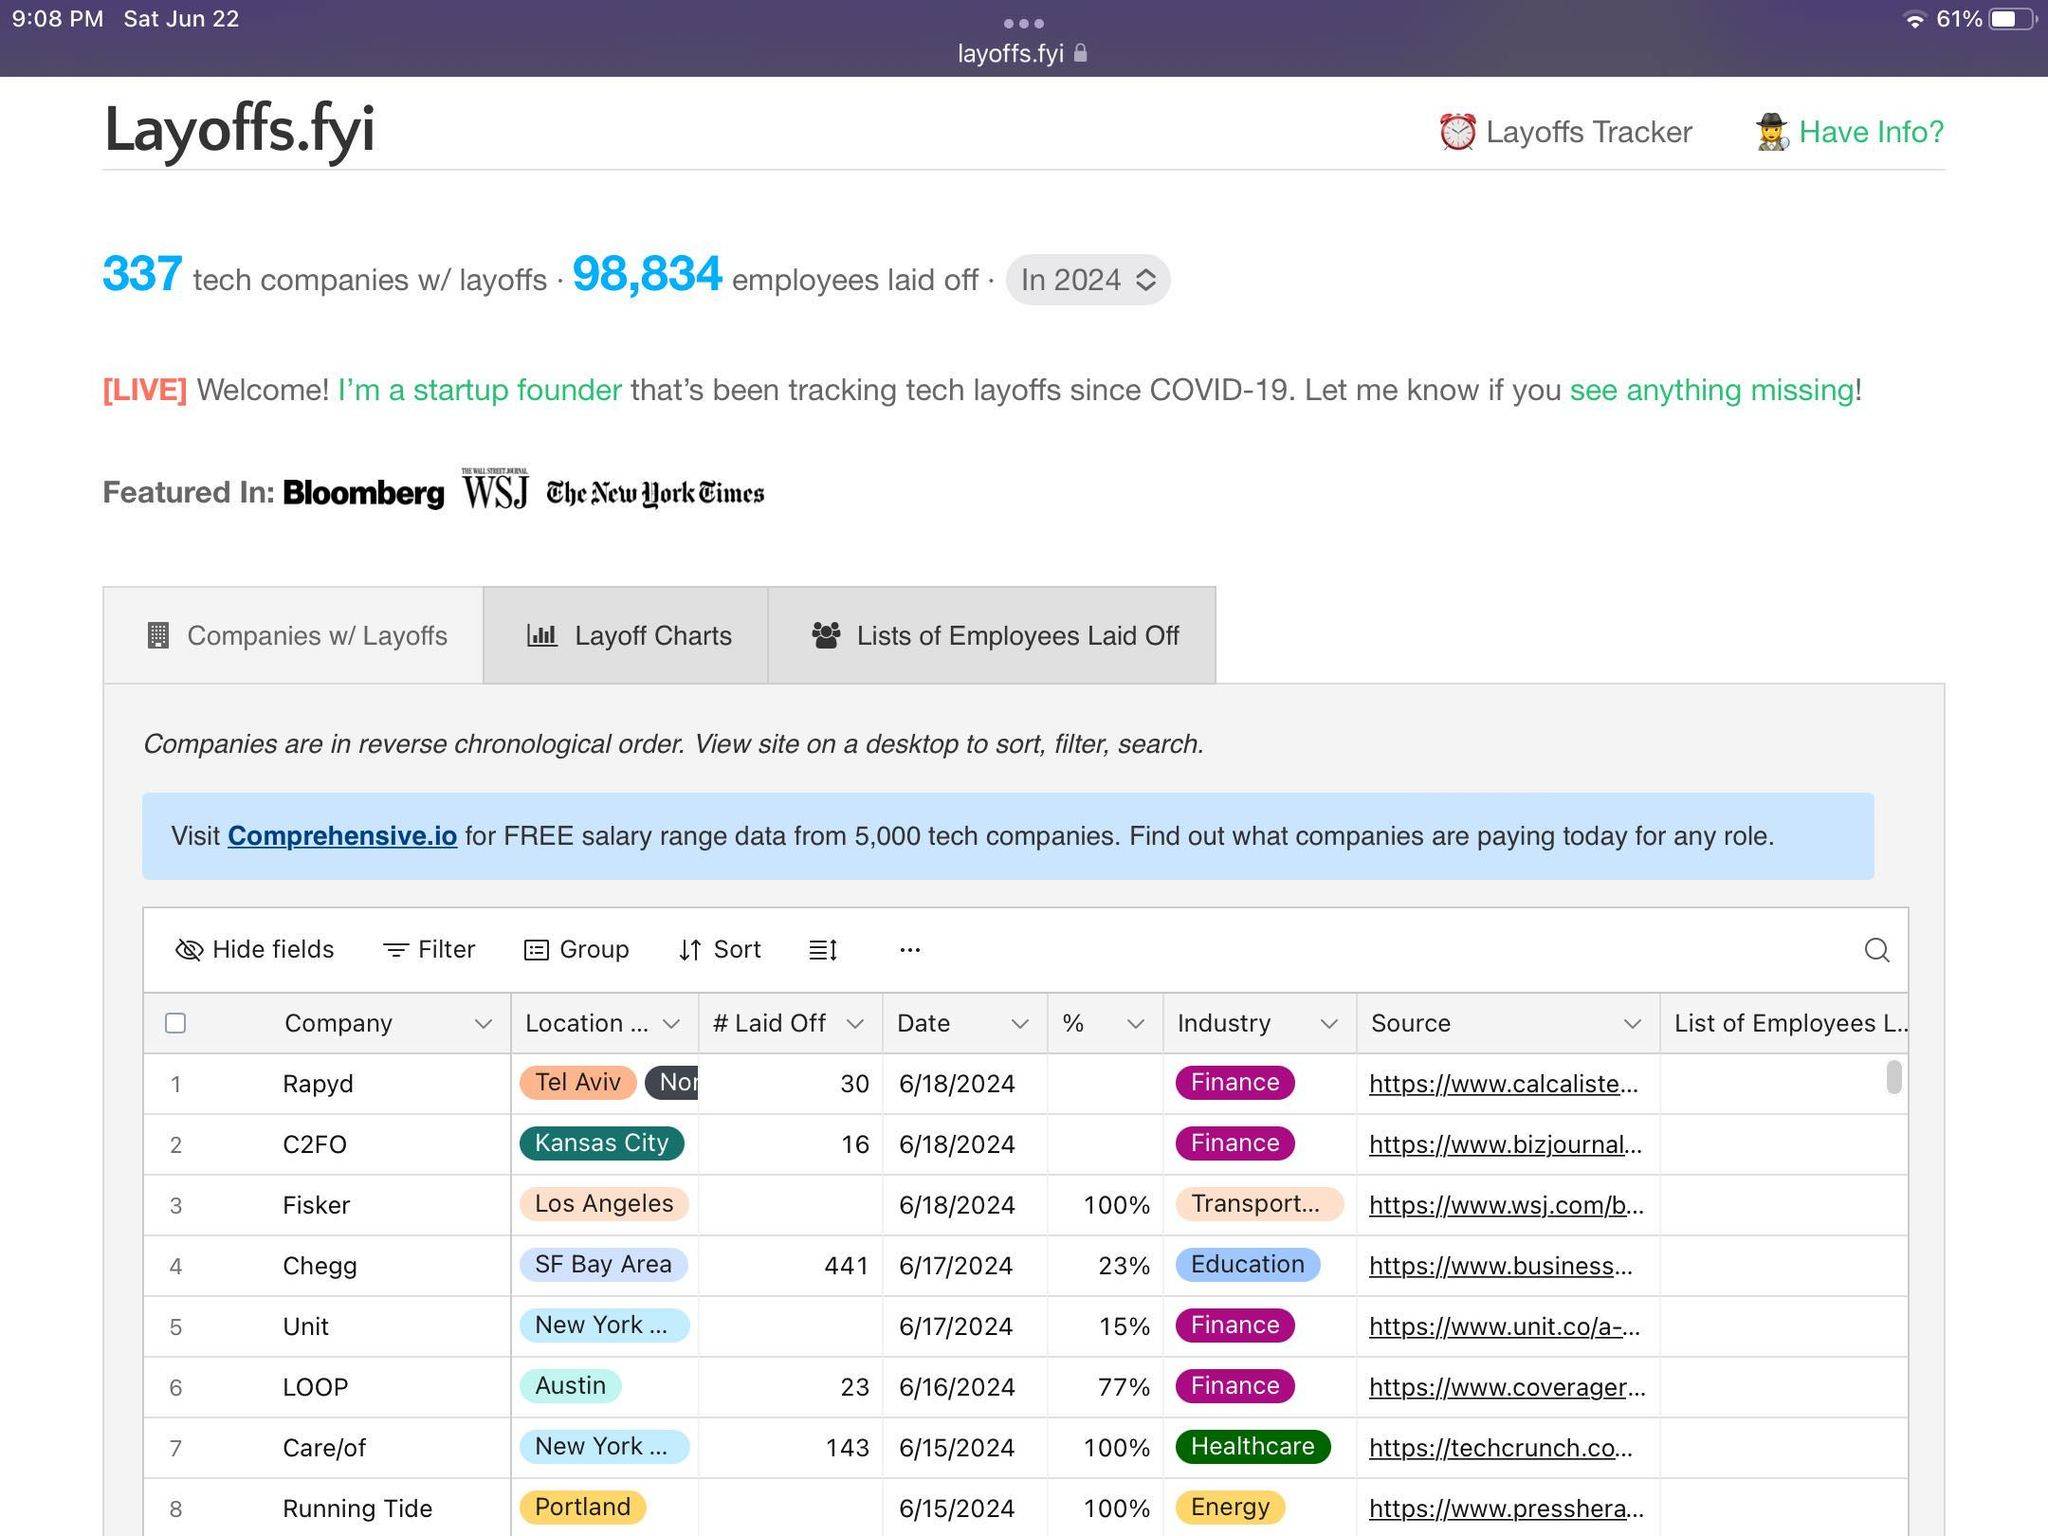Click the building icon on Companies tab
The height and width of the screenshot is (1536, 2048).
click(158, 636)
